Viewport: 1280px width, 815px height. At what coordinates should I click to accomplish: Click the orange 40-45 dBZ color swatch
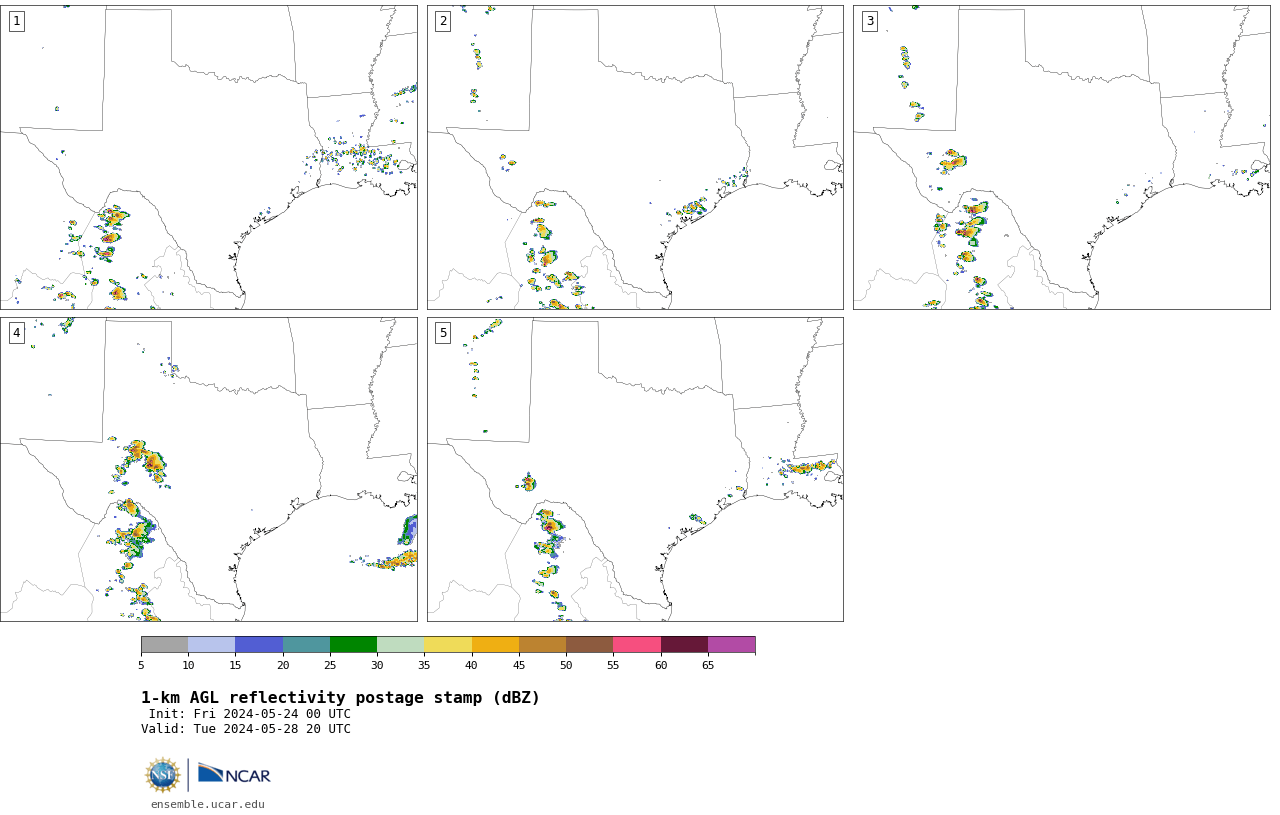tap(495, 645)
